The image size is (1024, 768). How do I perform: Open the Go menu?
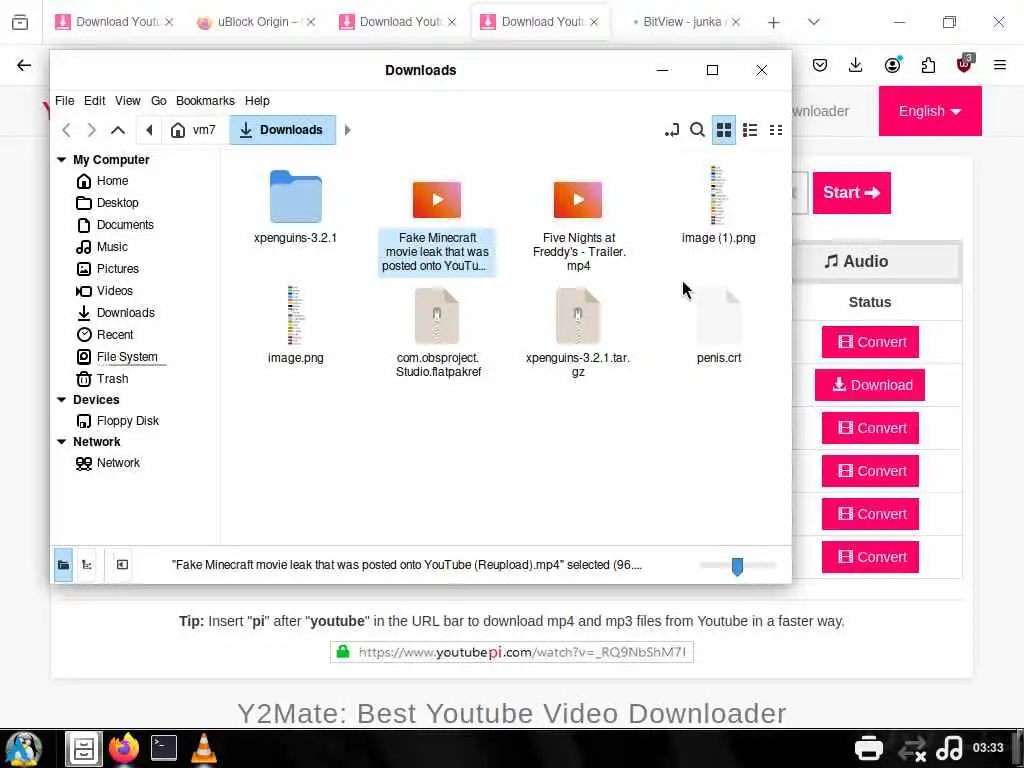pyautogui.click(x=159, y=101)
